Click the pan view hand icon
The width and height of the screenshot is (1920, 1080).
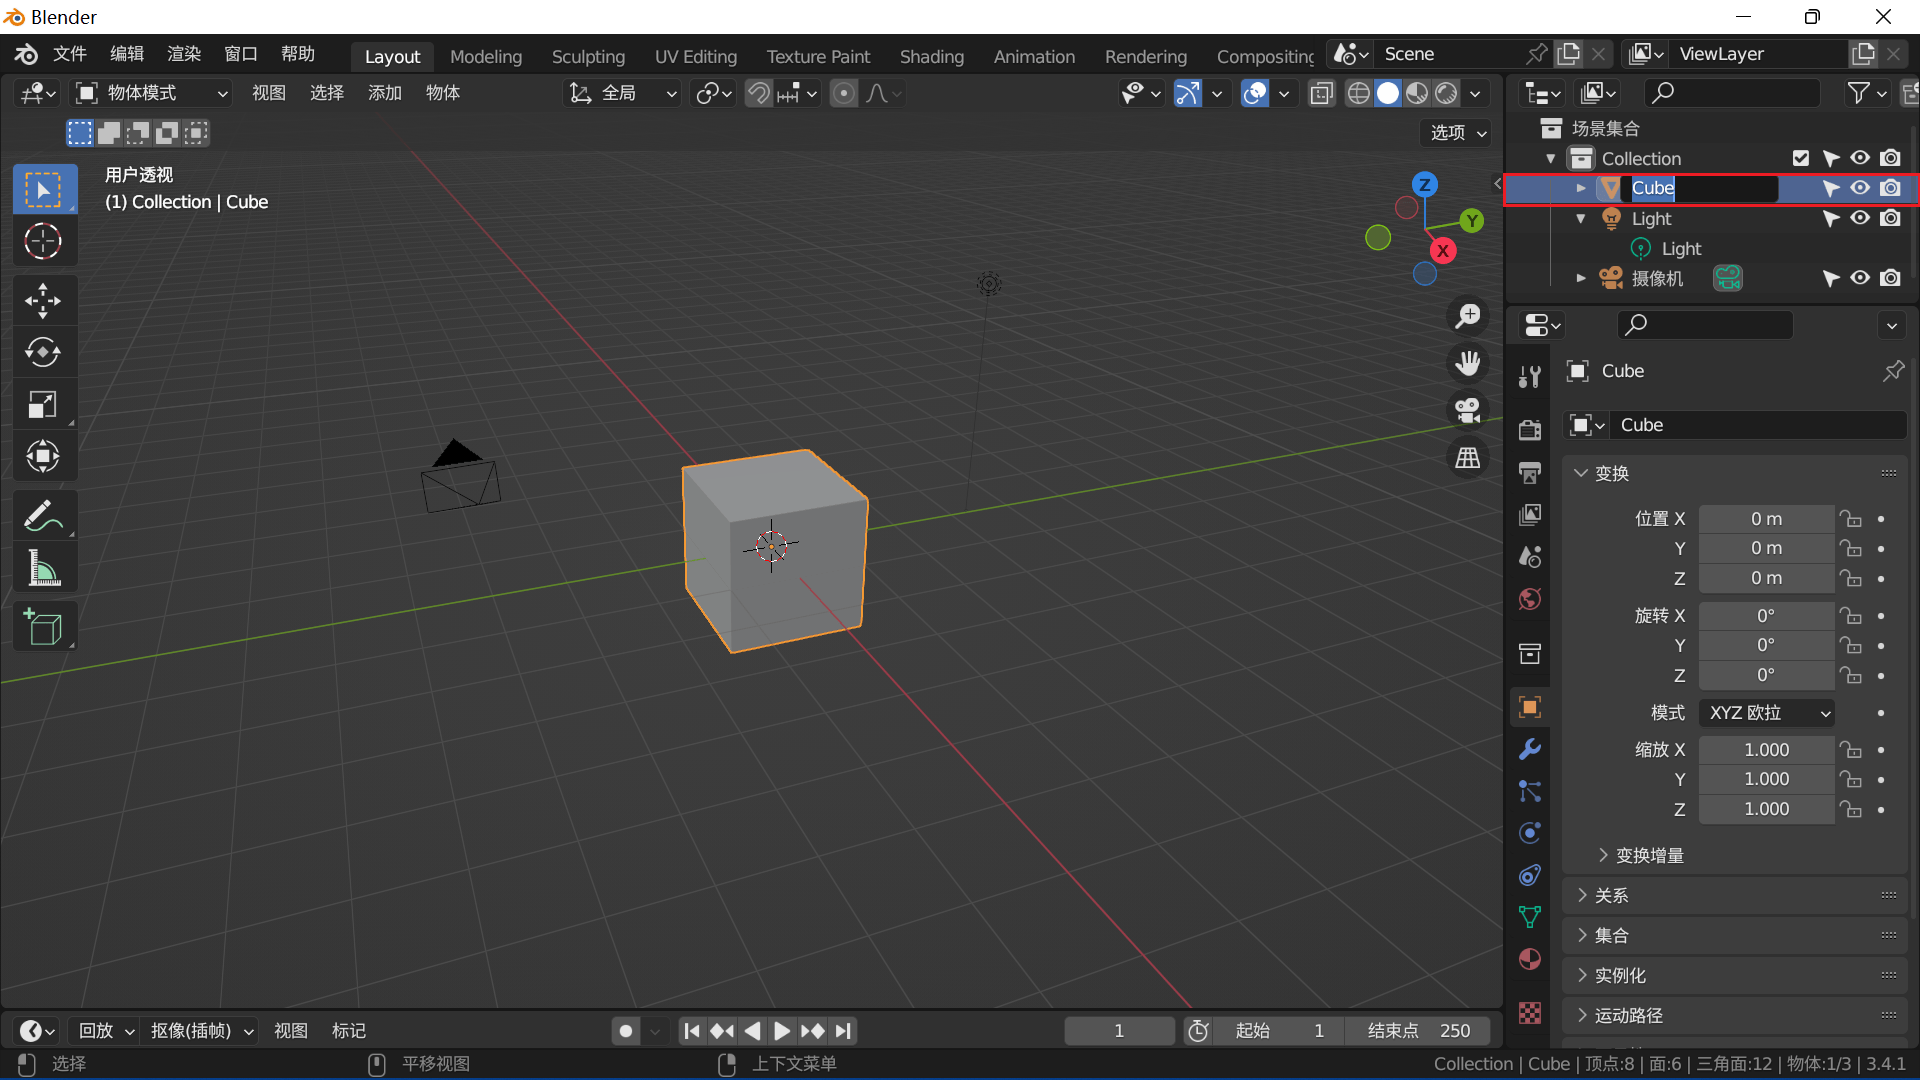[1468, 363]
